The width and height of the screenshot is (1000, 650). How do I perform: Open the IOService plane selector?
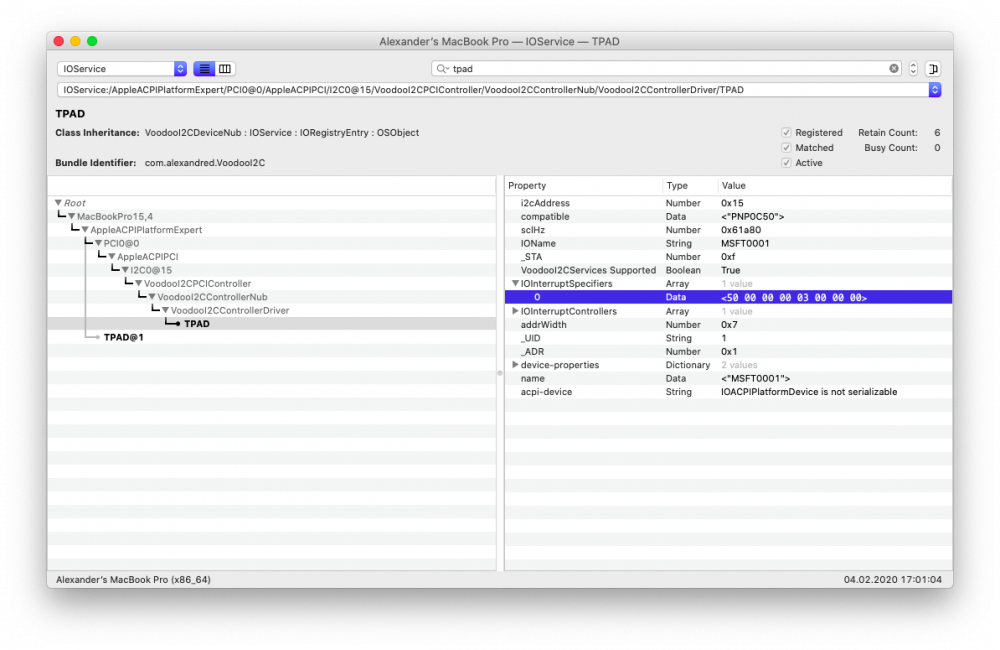pos(122,68)
